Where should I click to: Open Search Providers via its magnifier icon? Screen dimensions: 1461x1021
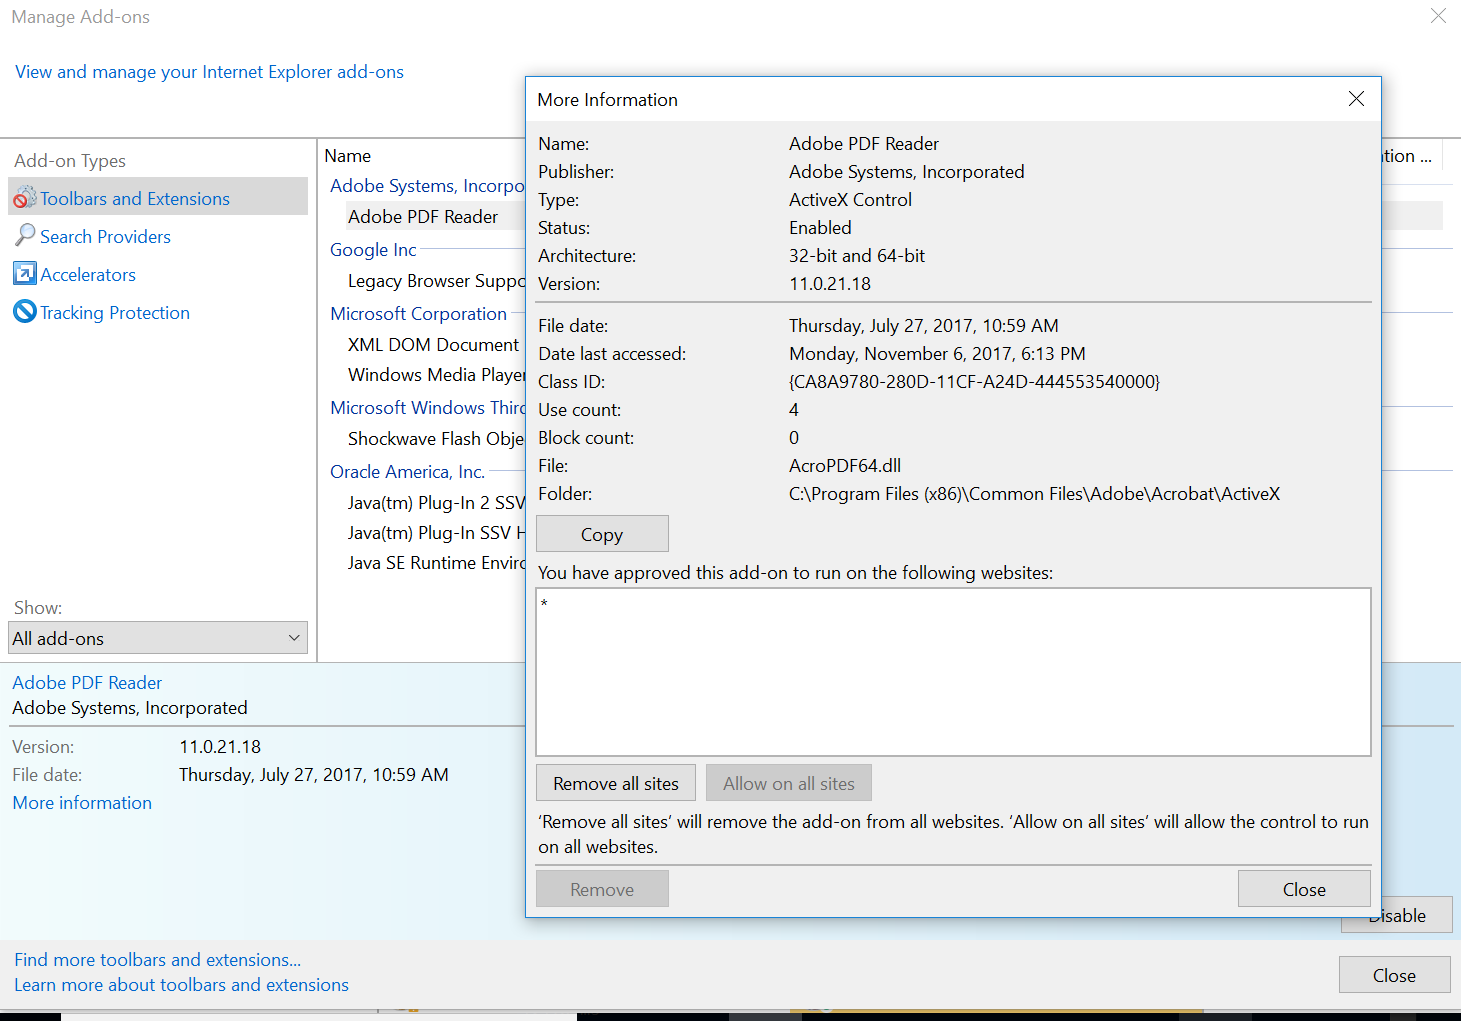click(24, 235)
